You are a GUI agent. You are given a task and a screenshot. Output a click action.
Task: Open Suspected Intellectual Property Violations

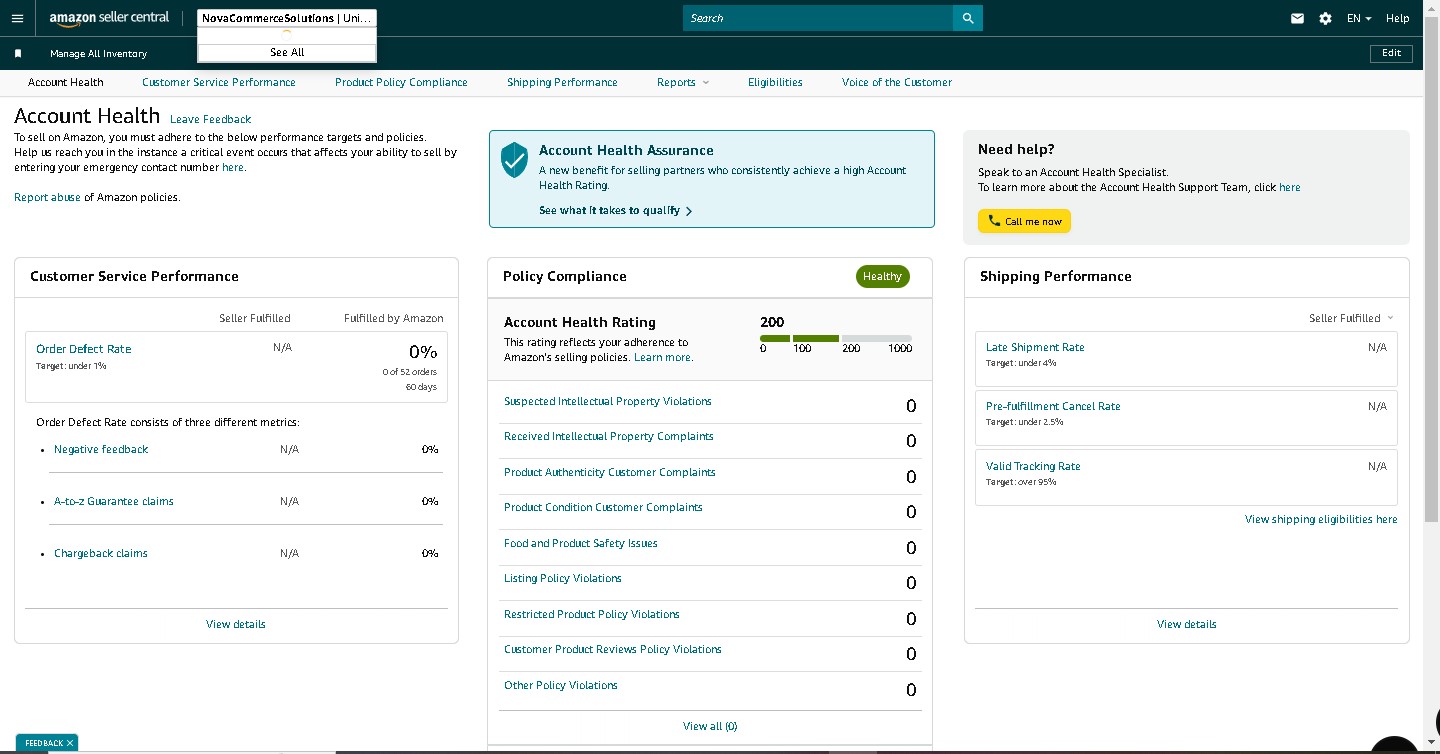(x=608, y=401)
